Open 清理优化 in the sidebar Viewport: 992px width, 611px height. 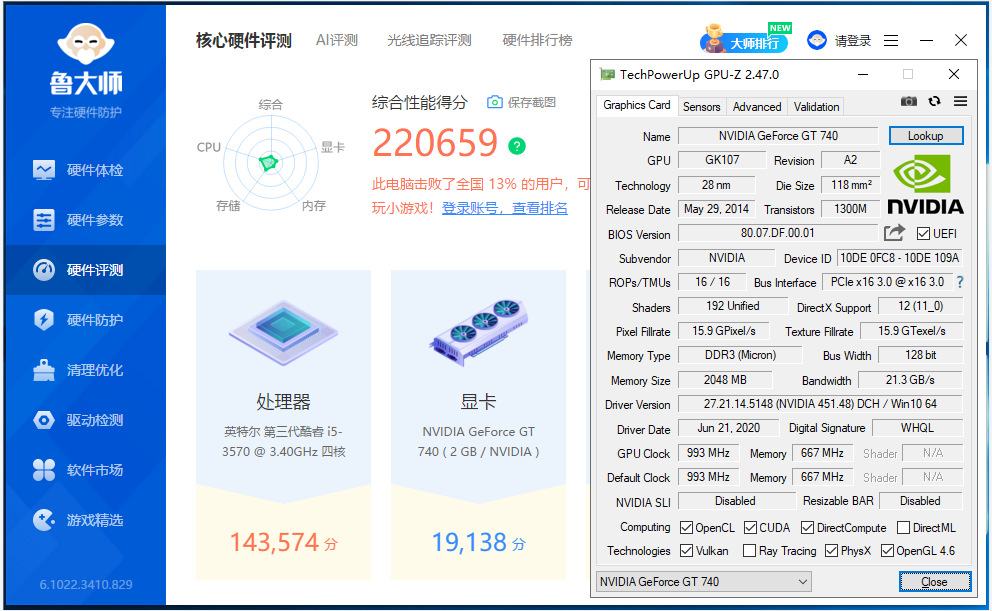click(85, 370)
